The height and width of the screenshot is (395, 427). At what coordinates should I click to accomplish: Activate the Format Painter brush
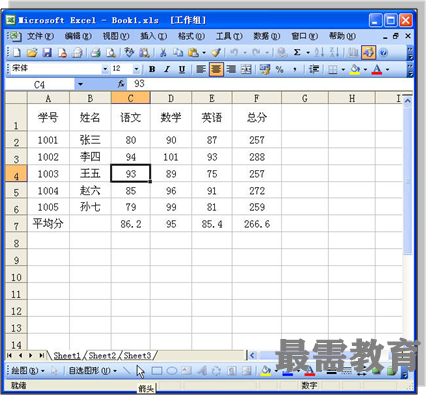coord(216,52)
